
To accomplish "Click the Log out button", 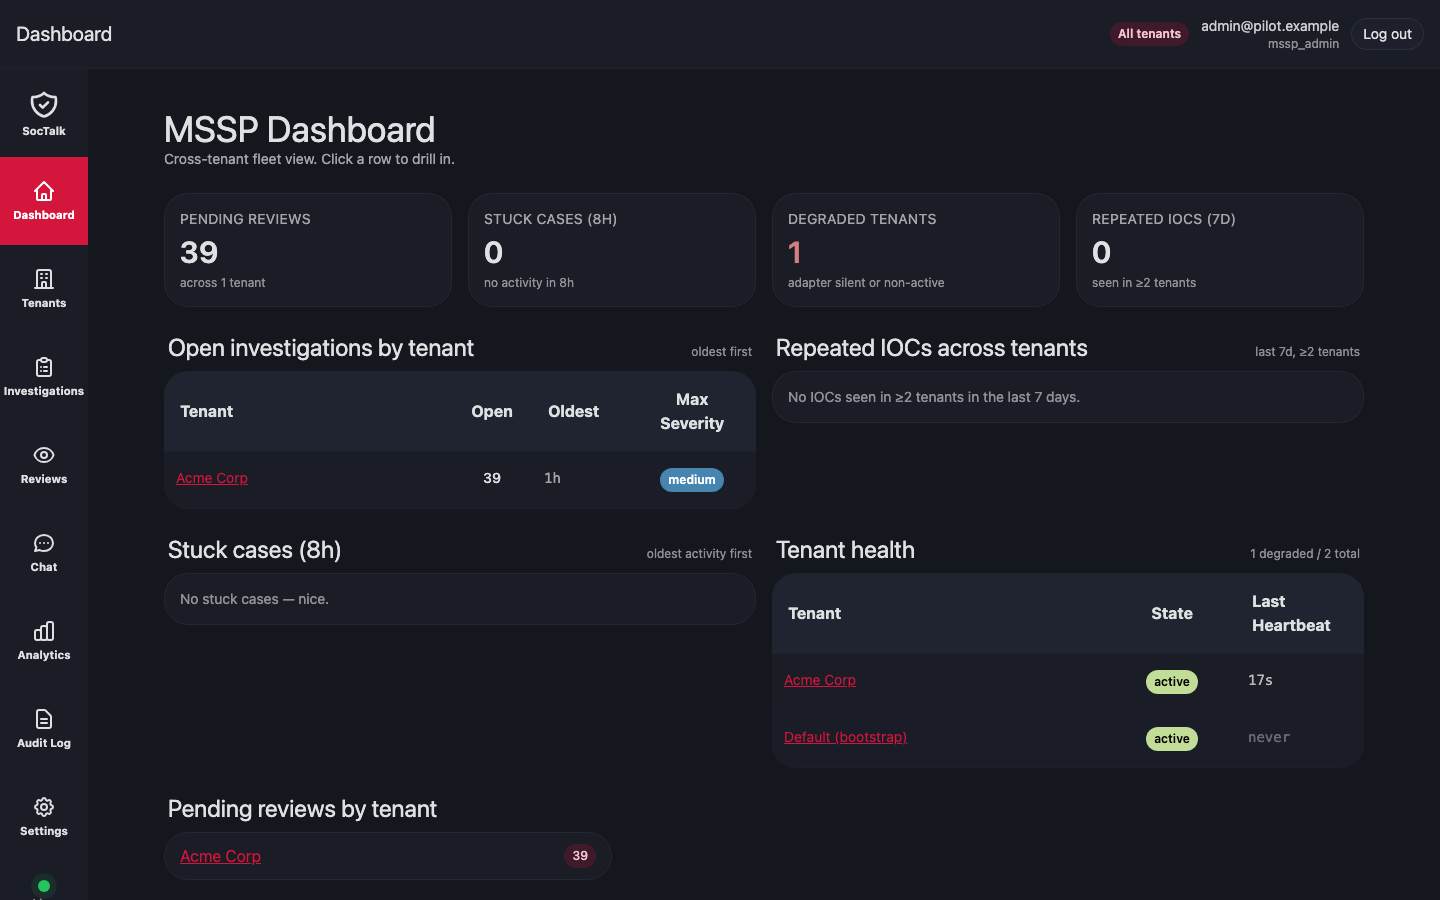I will 1387,34.
